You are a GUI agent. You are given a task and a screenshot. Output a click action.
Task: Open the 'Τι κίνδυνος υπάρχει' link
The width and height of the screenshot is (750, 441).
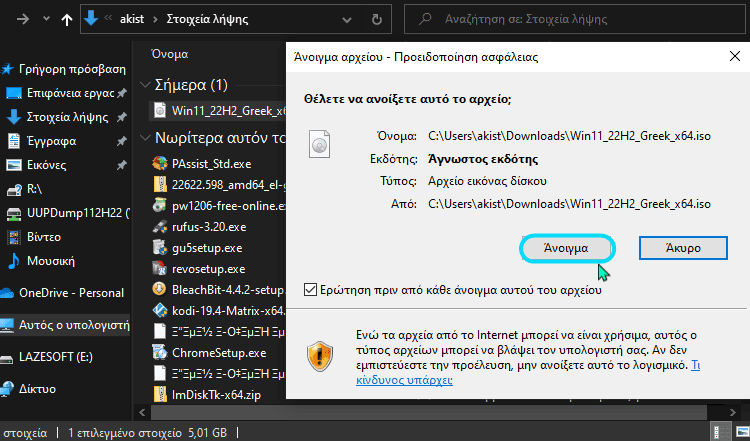528,373
